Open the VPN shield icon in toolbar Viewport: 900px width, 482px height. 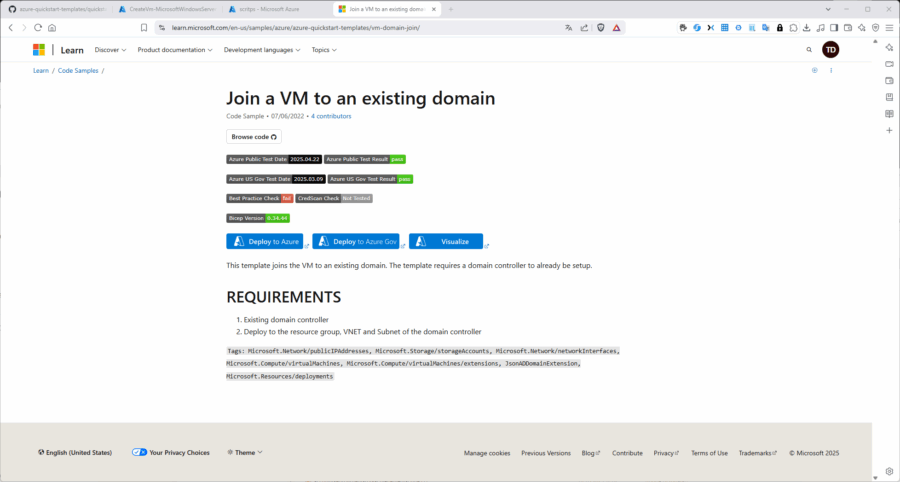(x=875, y=28)
